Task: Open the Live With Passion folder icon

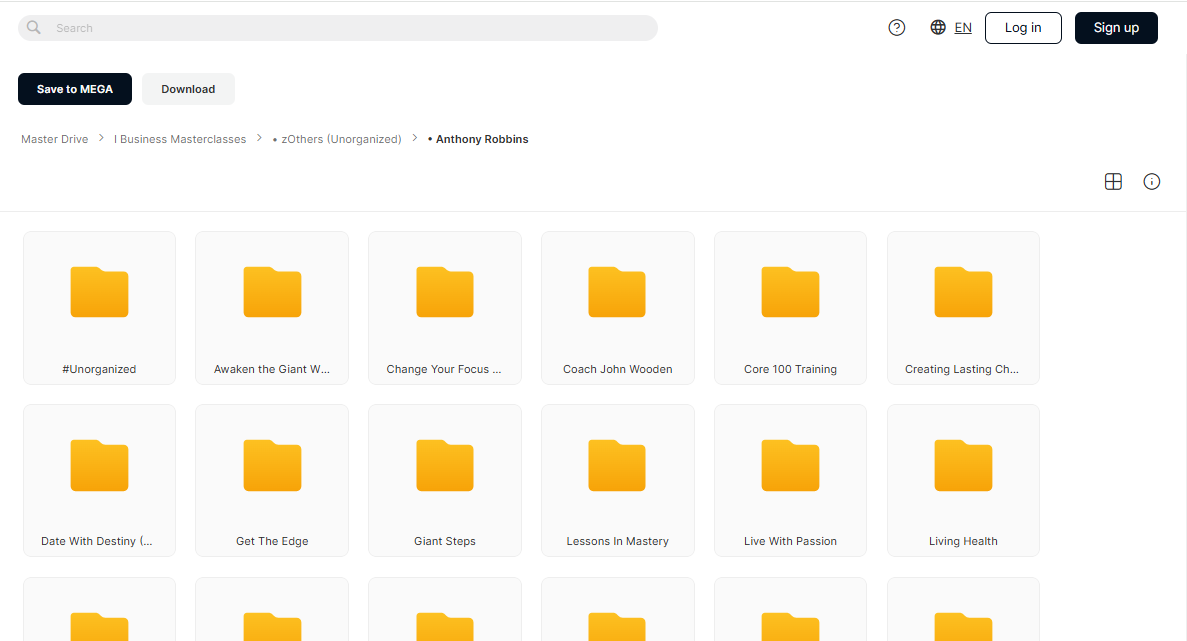Action: click(790, 465)
